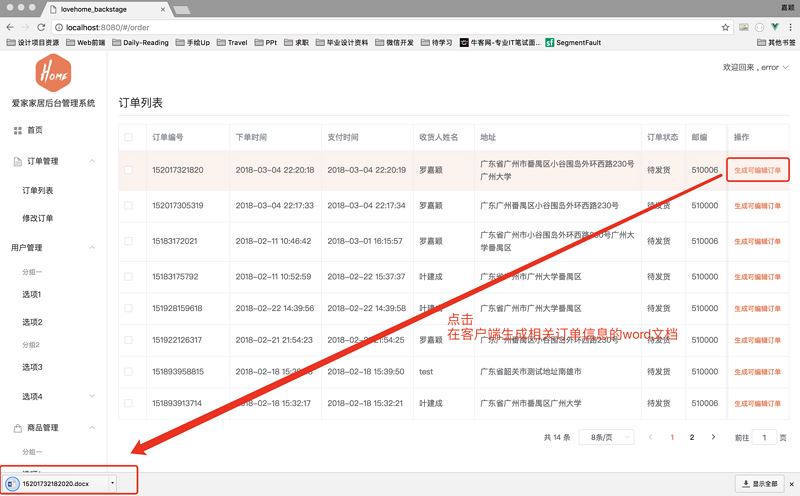Screen dimensions: 800x496
Task: Click the 支付时间 column header
Action: click(343, 137)
